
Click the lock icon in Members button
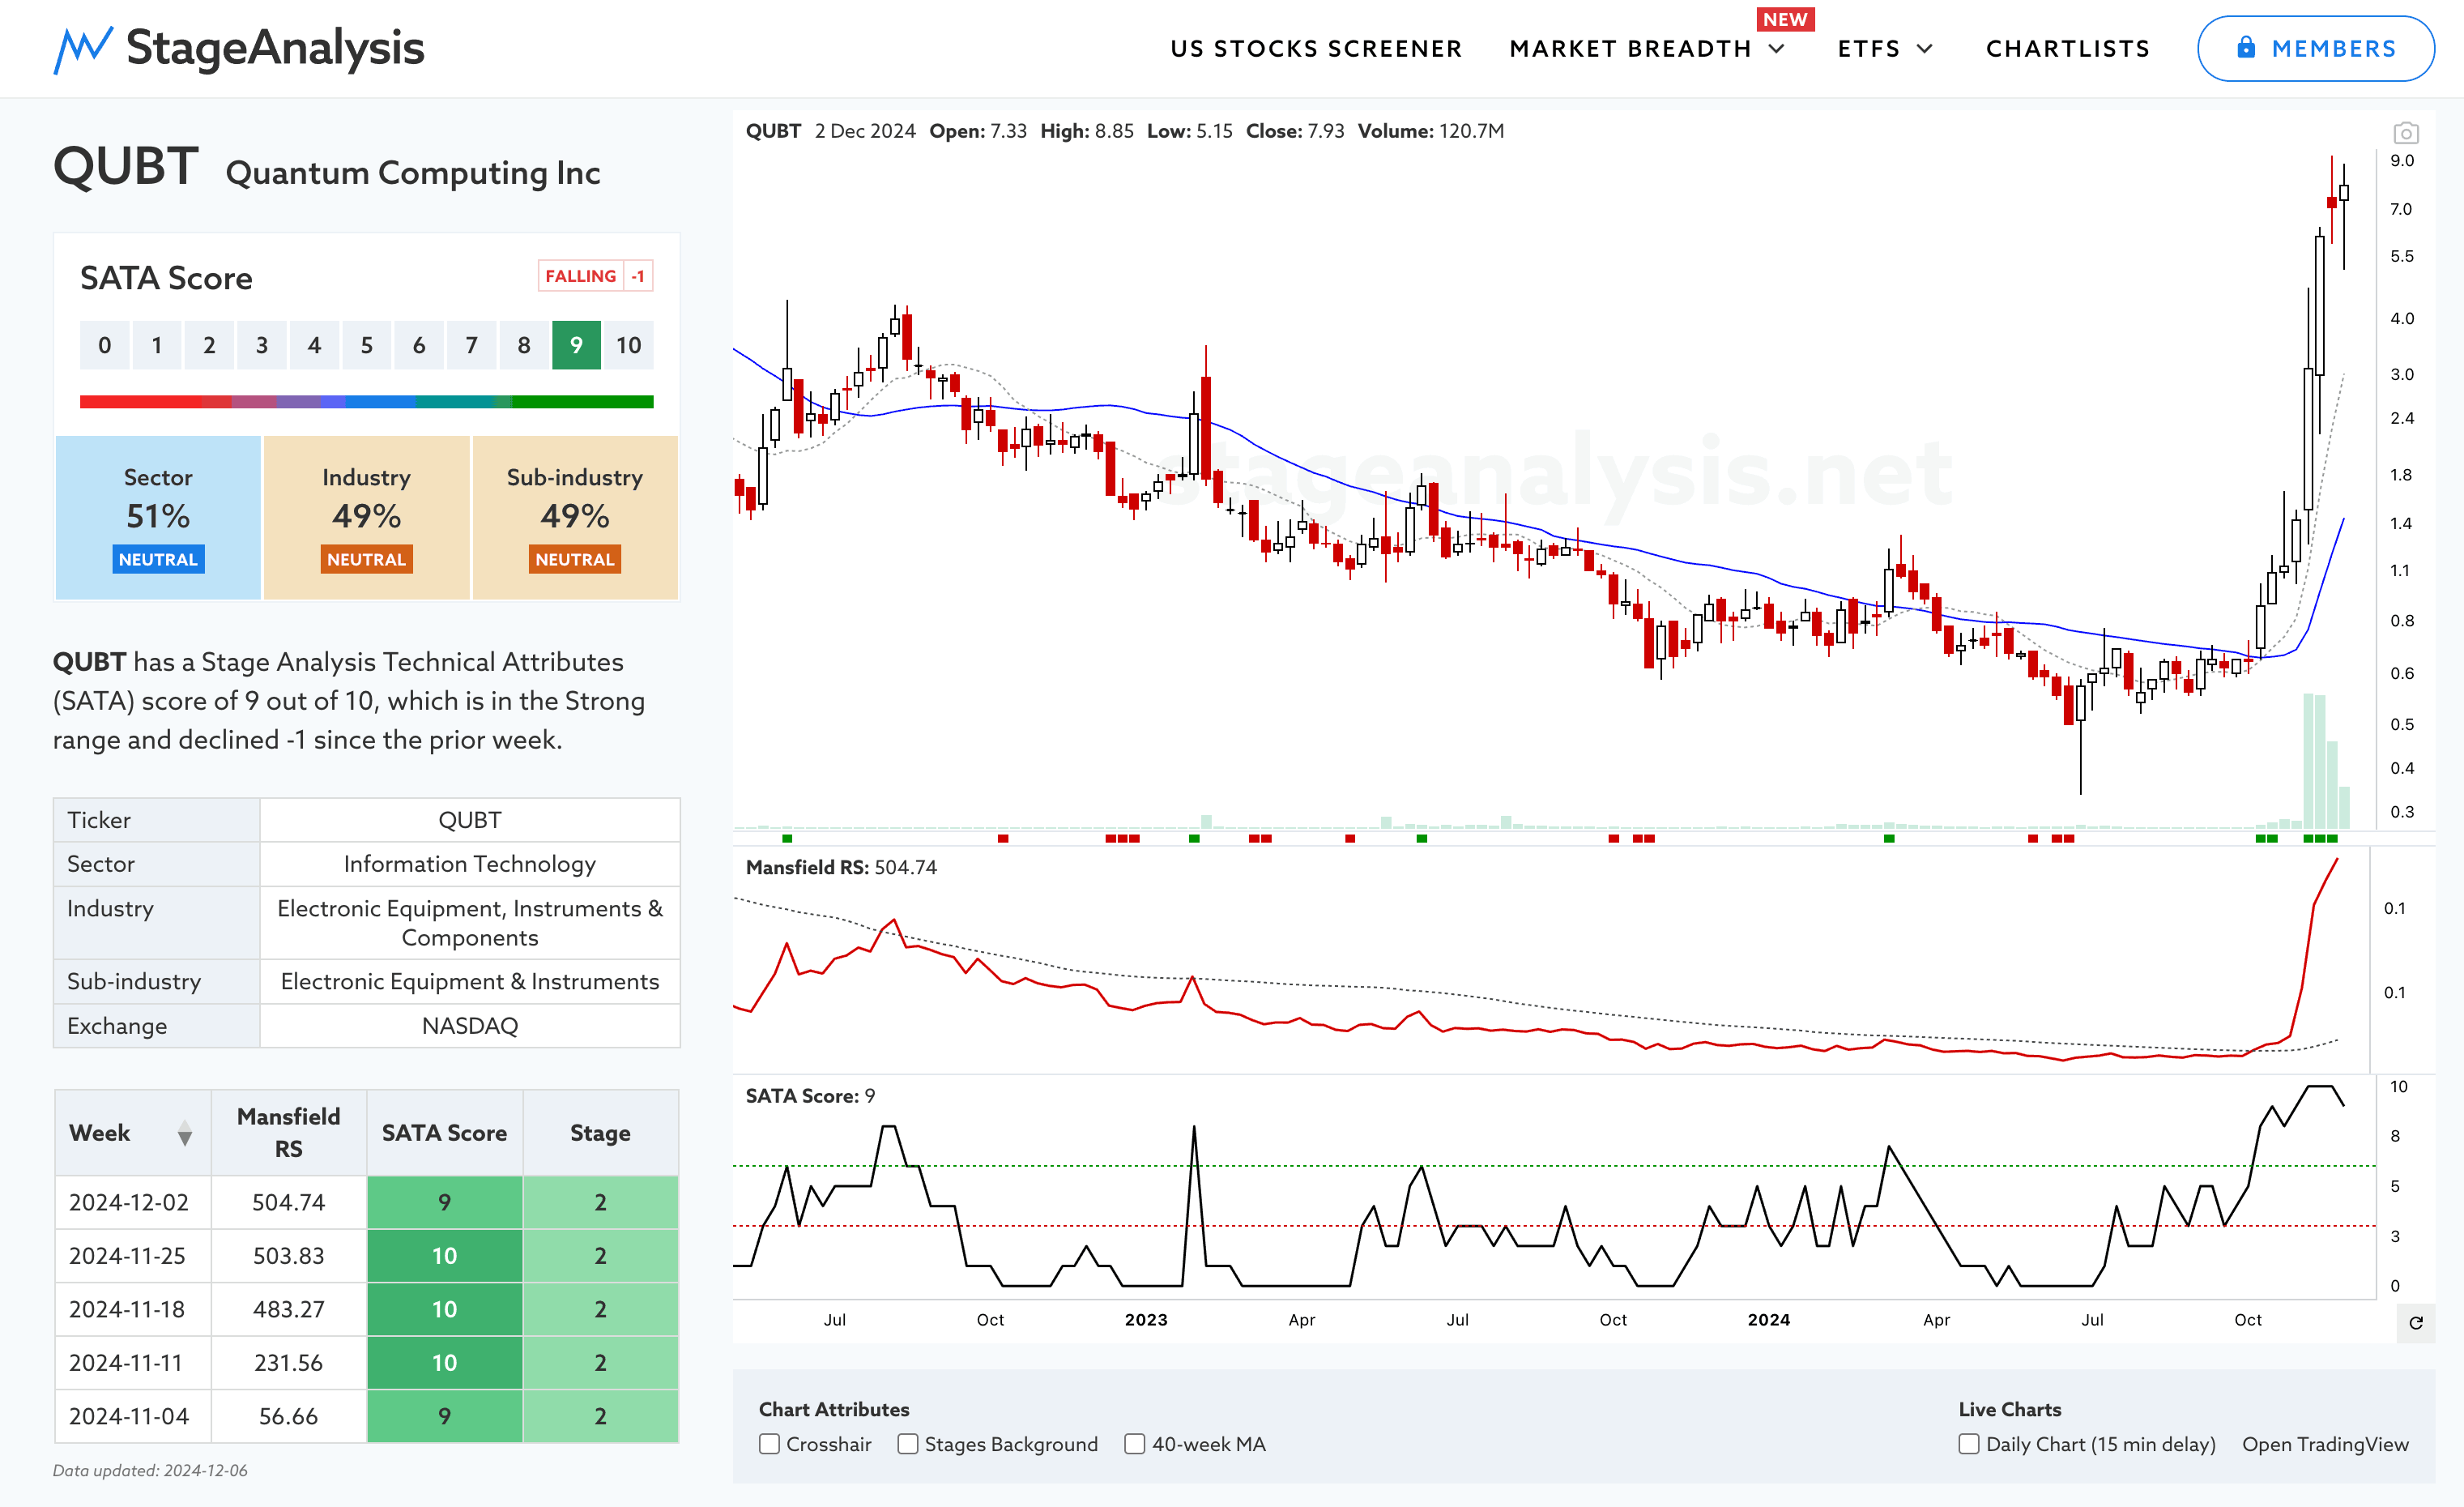coord(2246,48)
